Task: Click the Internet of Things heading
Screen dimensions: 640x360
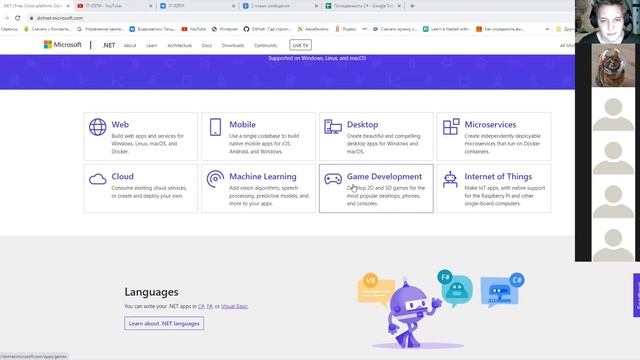Action: click(498, 176)
